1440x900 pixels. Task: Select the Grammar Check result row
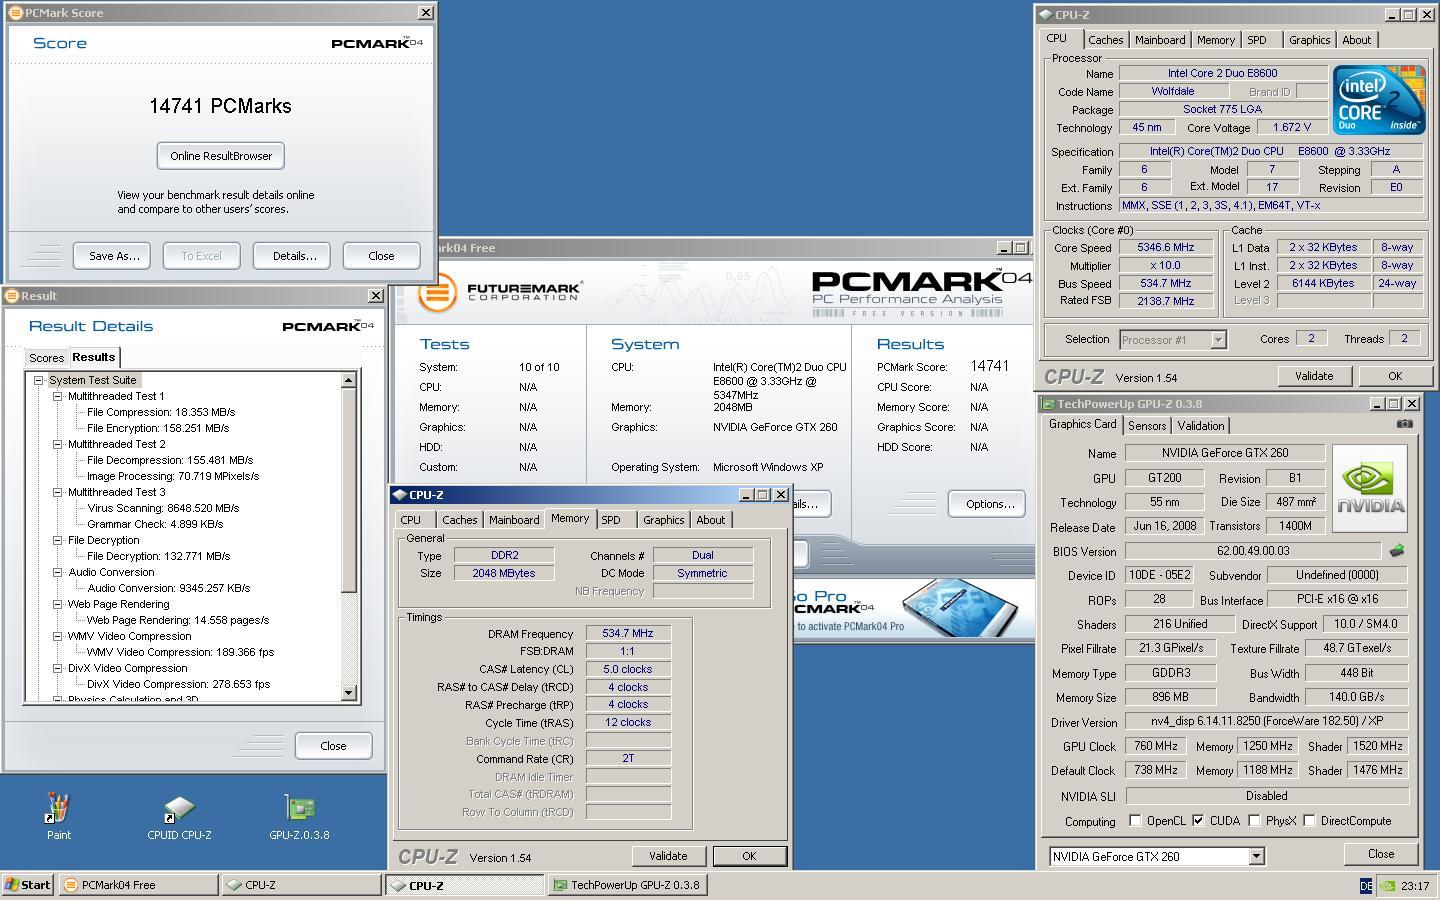pyautogui.click(x=155, y=524)
